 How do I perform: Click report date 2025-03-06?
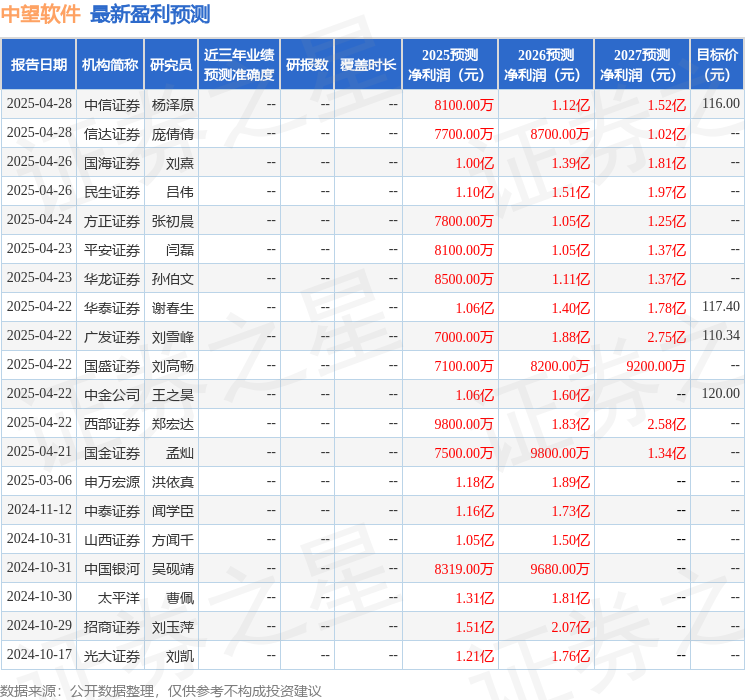[x=39, y=480]
